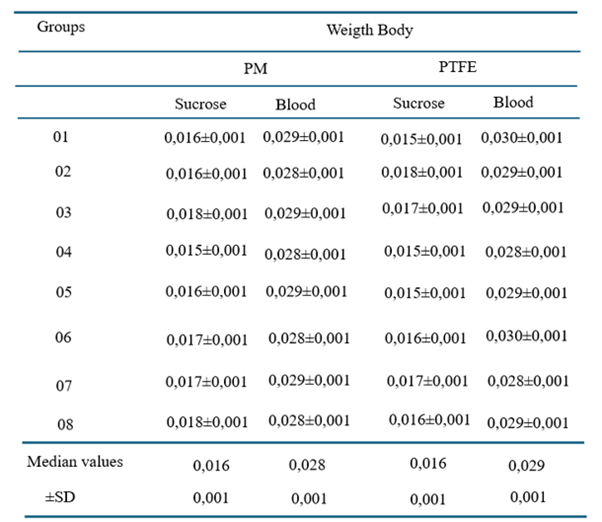Select group '04' row label
Image resolution: width=602 pixels, height=522 pixels.
pyautogui.click(x=63, y=250)
